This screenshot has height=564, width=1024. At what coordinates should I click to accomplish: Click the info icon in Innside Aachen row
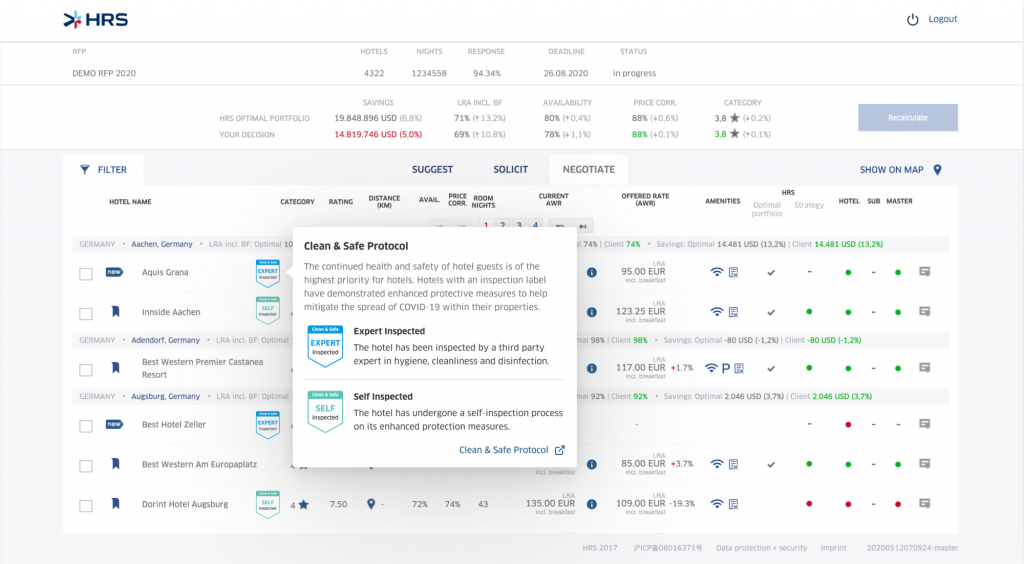tap(592, 312)
